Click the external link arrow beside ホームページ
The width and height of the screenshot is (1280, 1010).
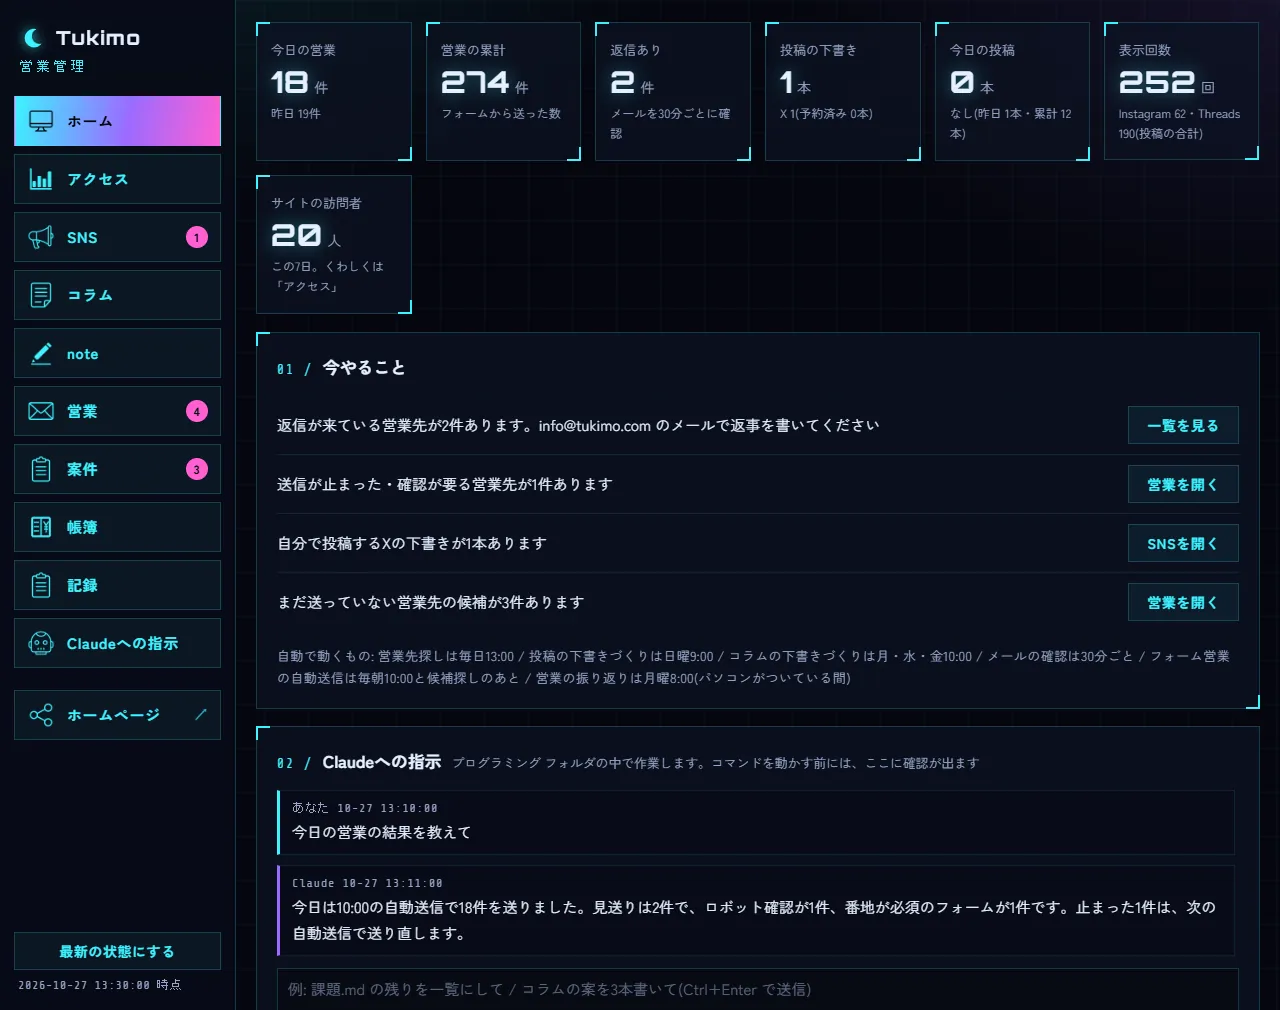200,714
